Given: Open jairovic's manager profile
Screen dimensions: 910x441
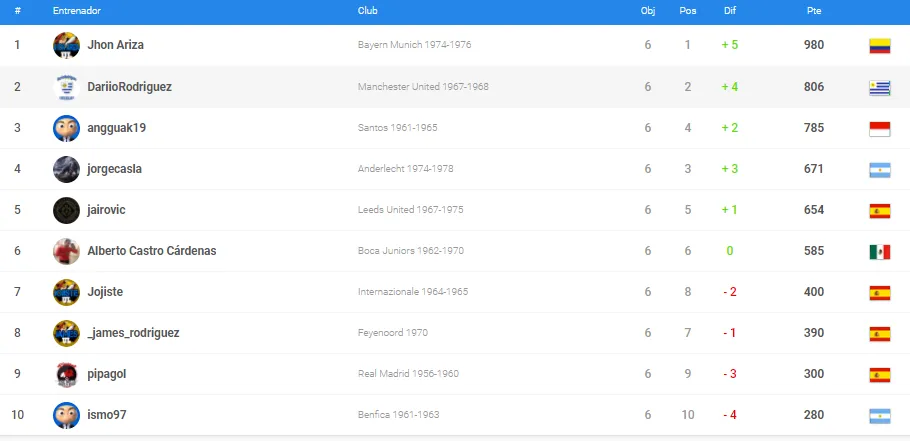Looking at the screenshot, I should (106, 209).
